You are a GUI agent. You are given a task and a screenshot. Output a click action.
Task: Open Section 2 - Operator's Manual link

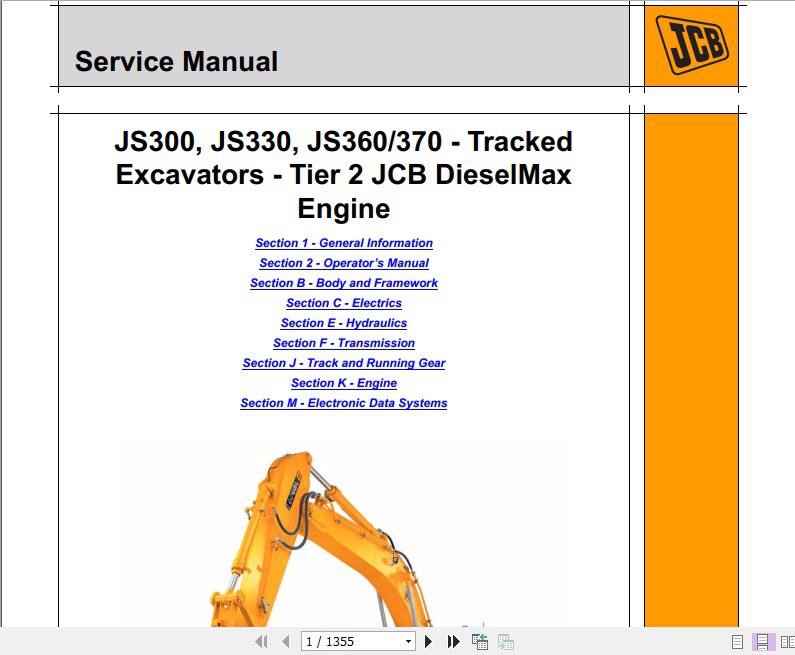pyautogui.click(x=344, y=263)
